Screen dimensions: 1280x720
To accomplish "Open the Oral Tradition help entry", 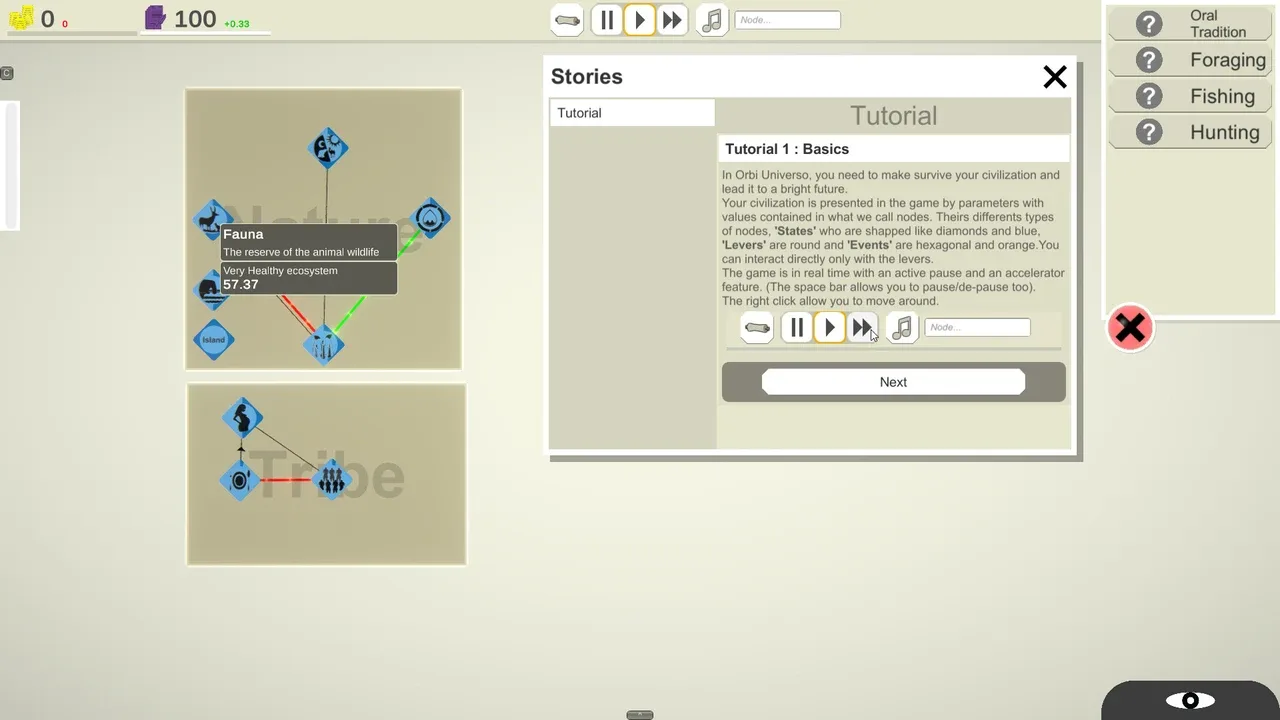I will 1190,24.
